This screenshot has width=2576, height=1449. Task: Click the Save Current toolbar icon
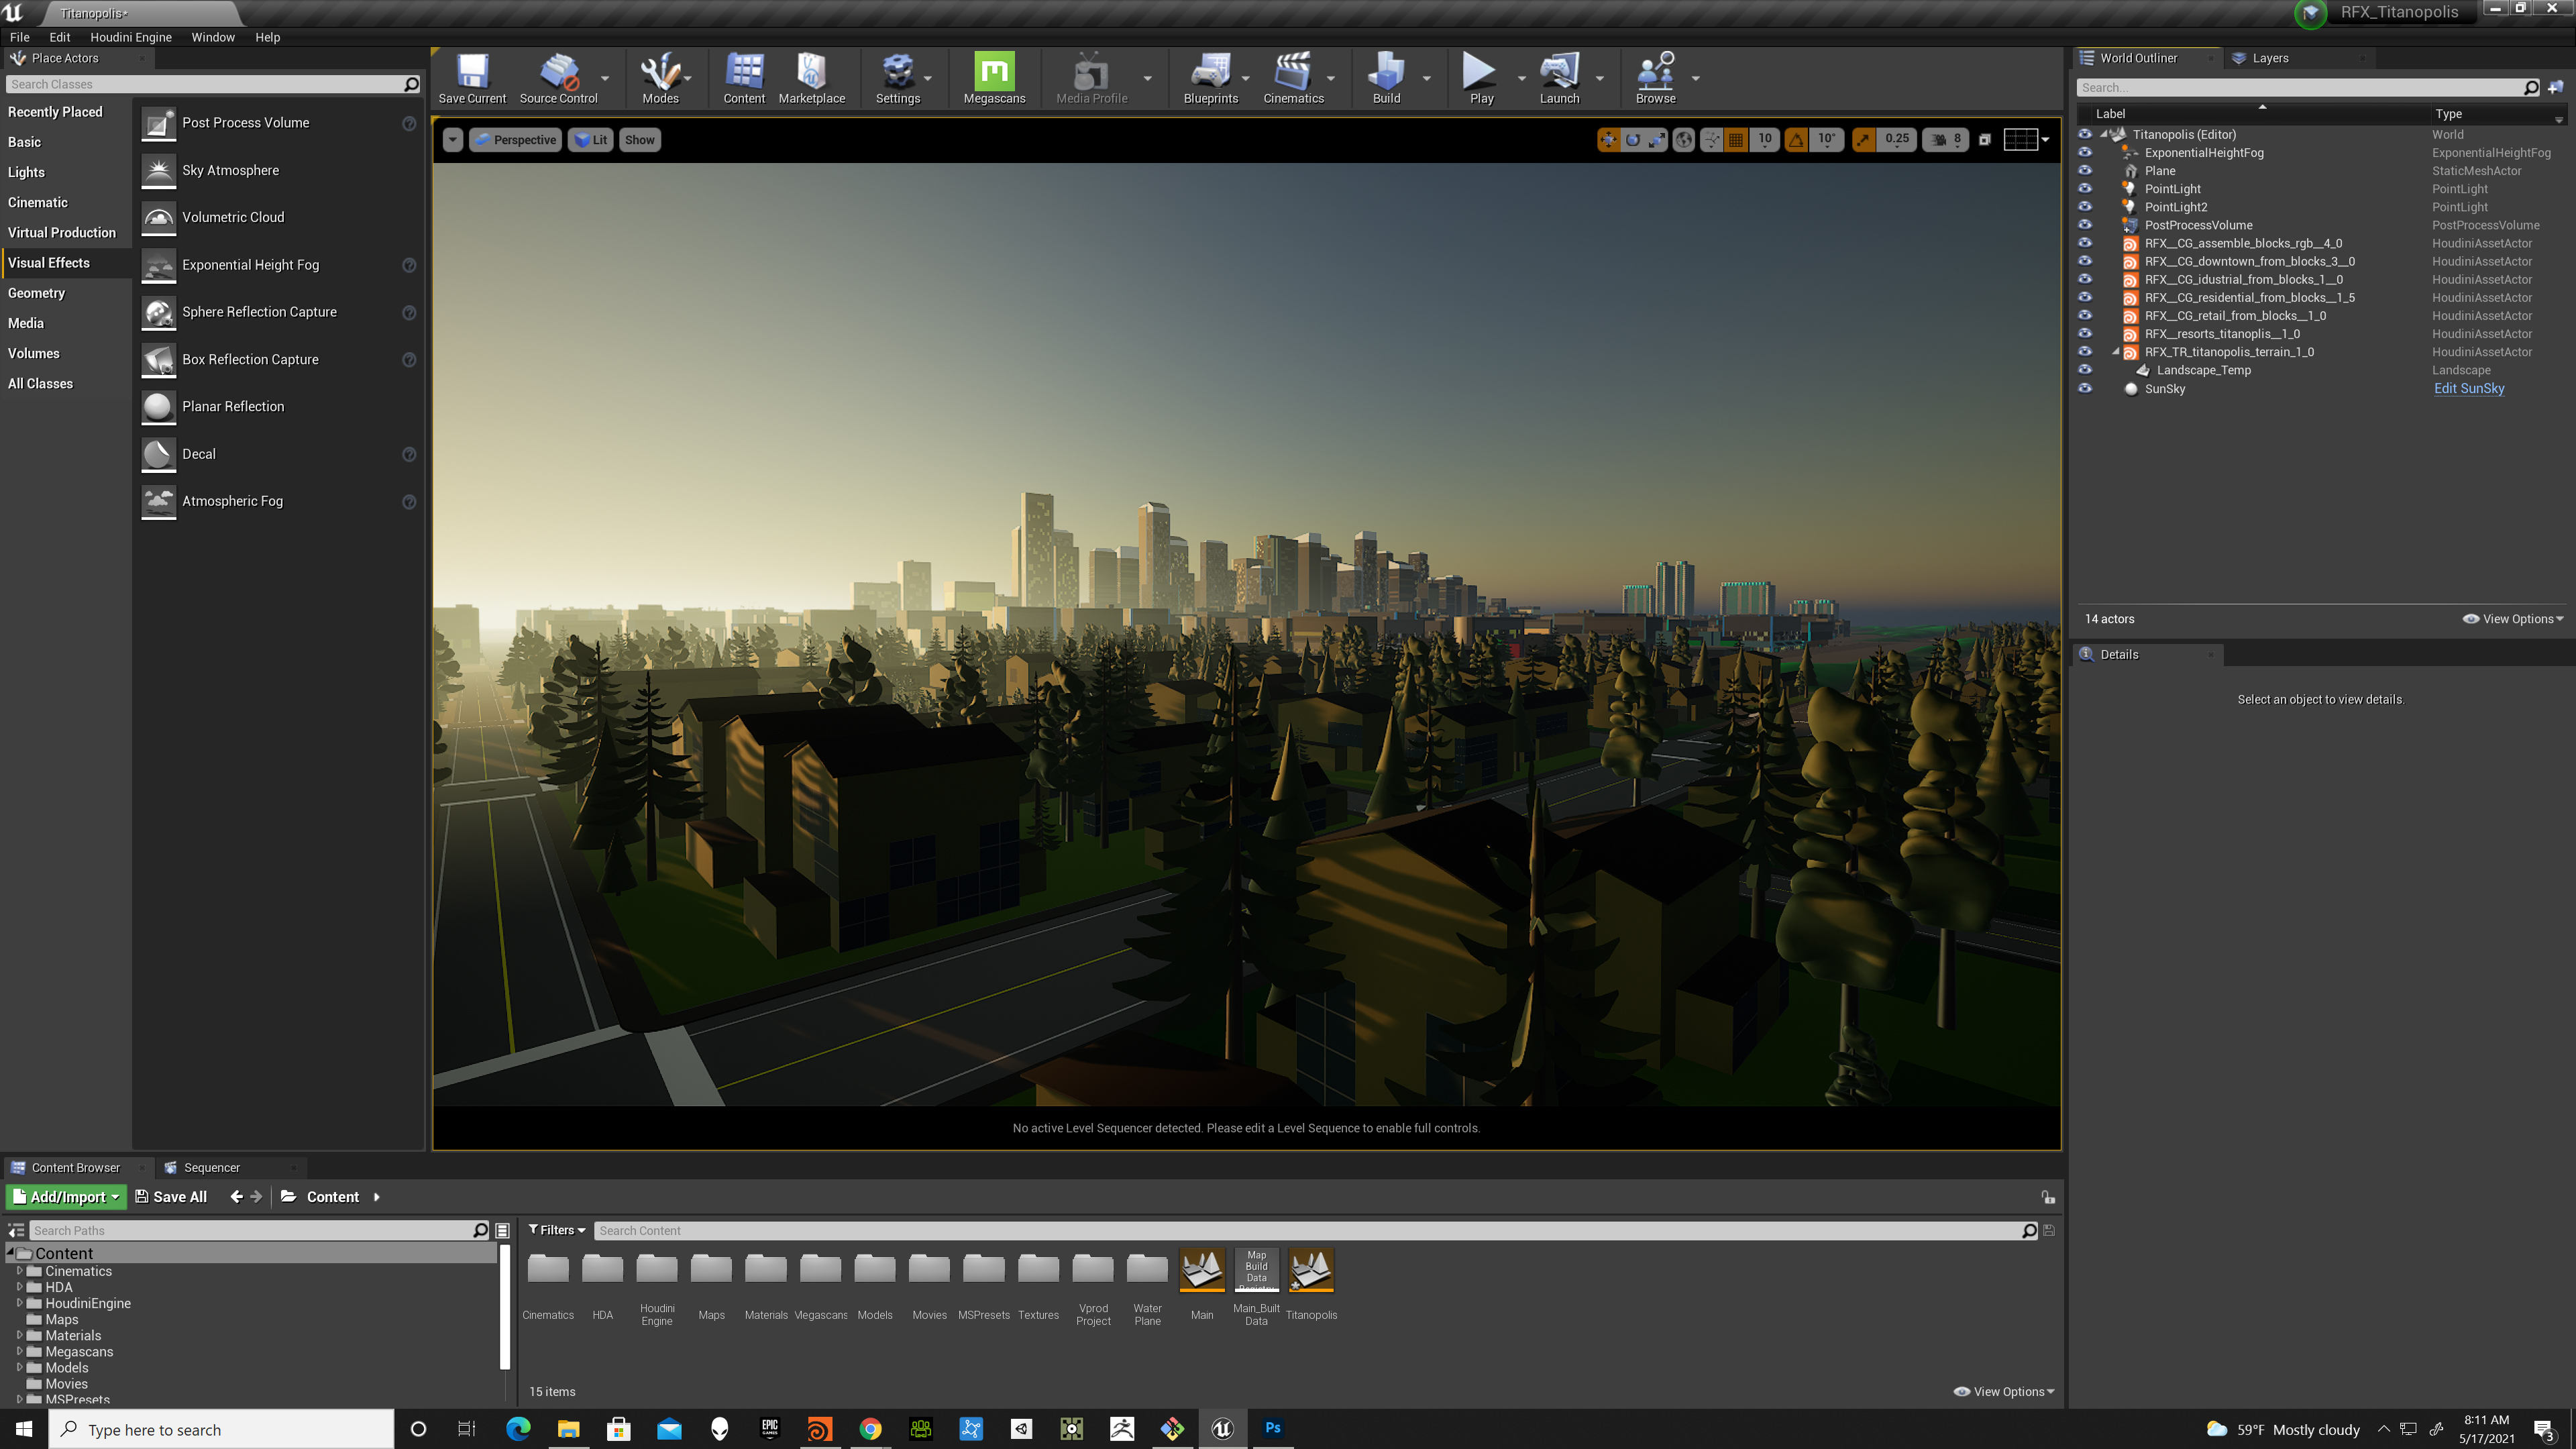472,72
